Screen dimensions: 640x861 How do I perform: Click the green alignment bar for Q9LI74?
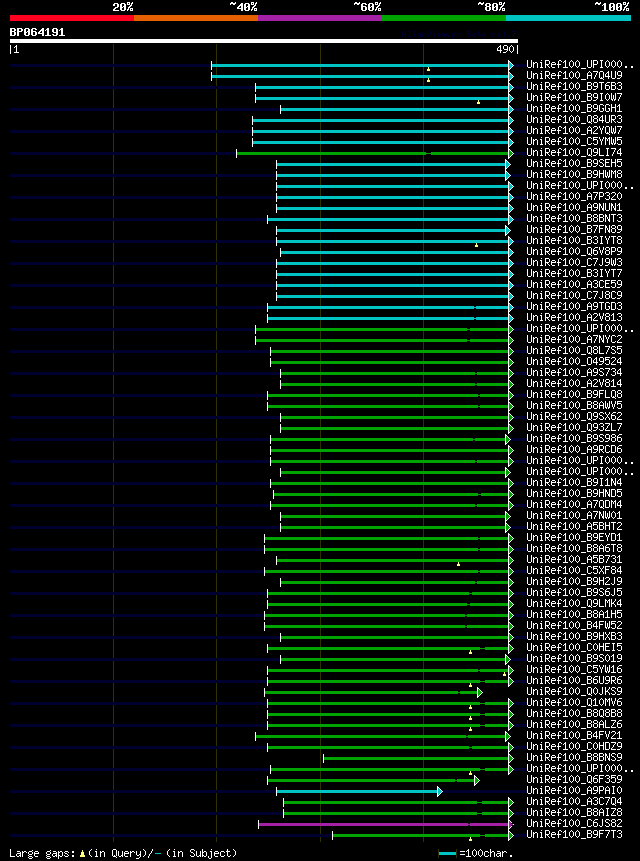[x=373, y=153]
